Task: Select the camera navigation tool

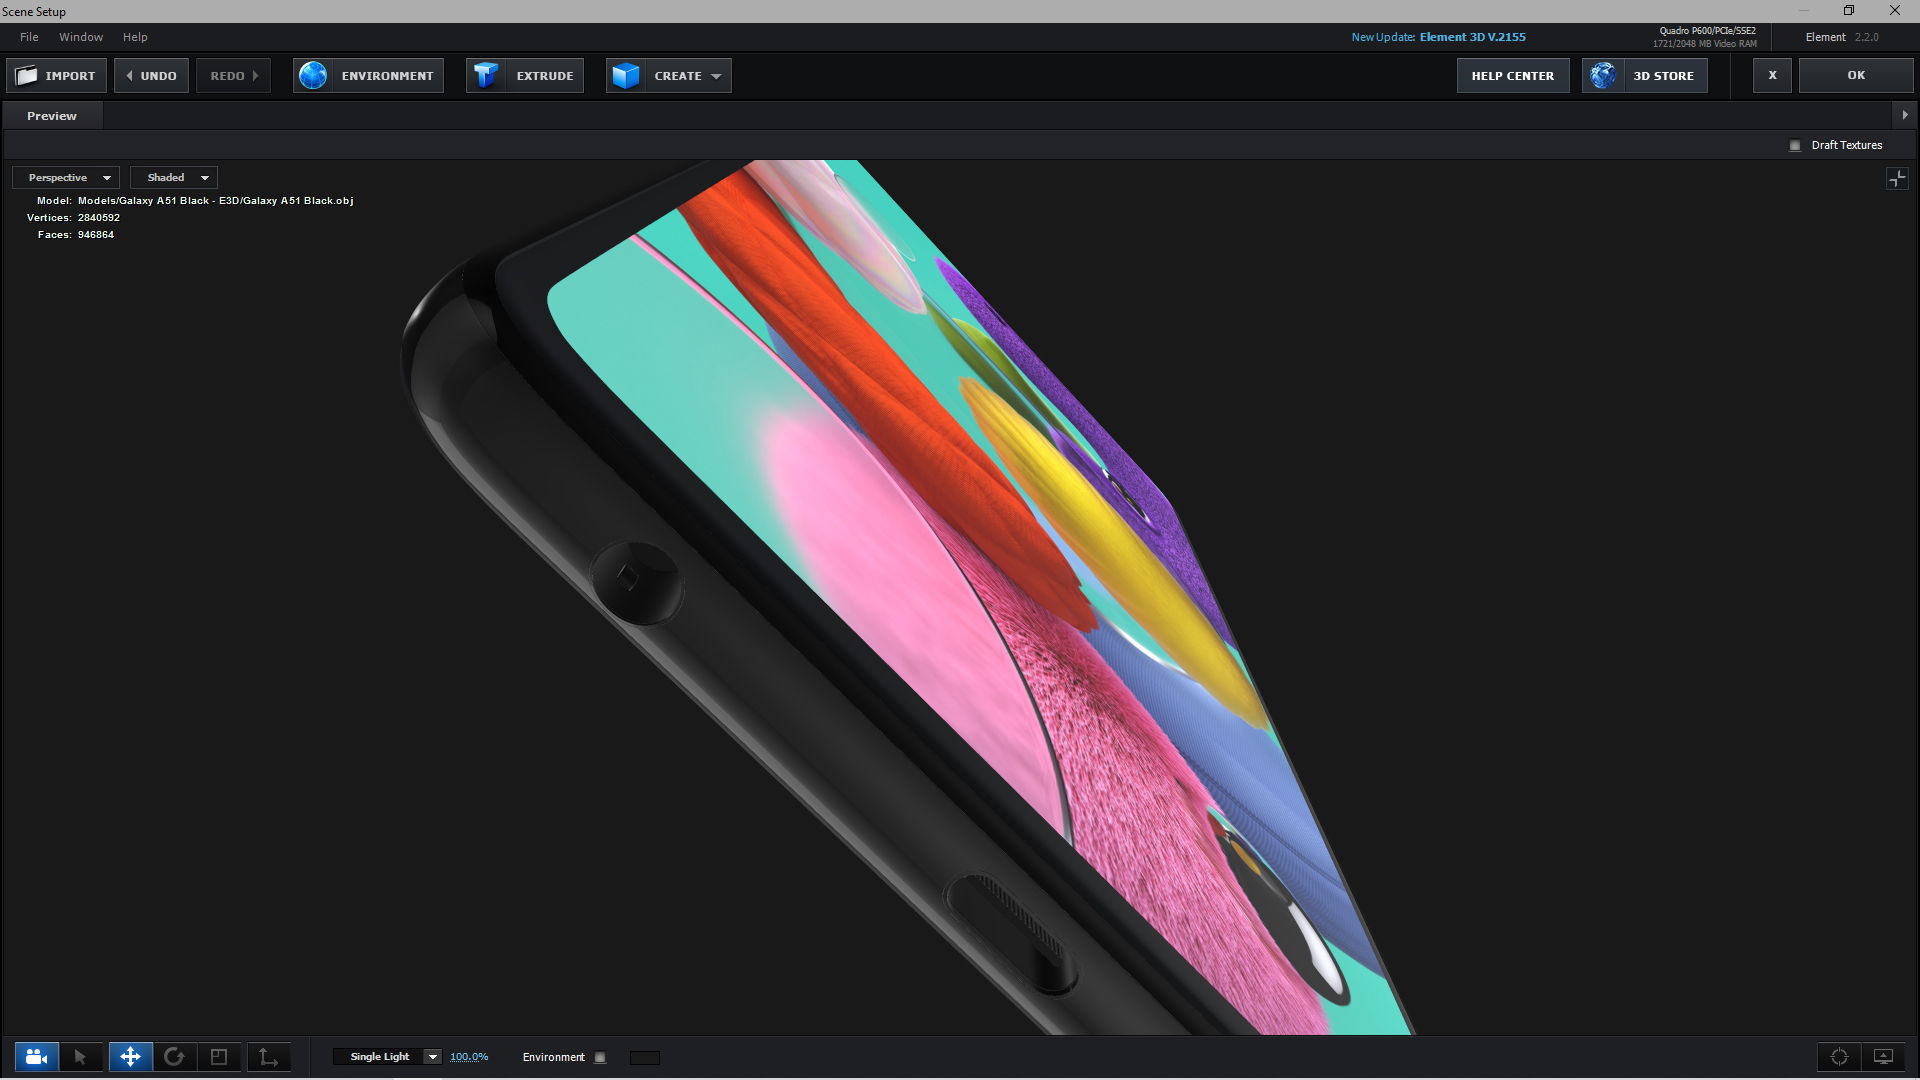Action: (x=36, y=1057)
